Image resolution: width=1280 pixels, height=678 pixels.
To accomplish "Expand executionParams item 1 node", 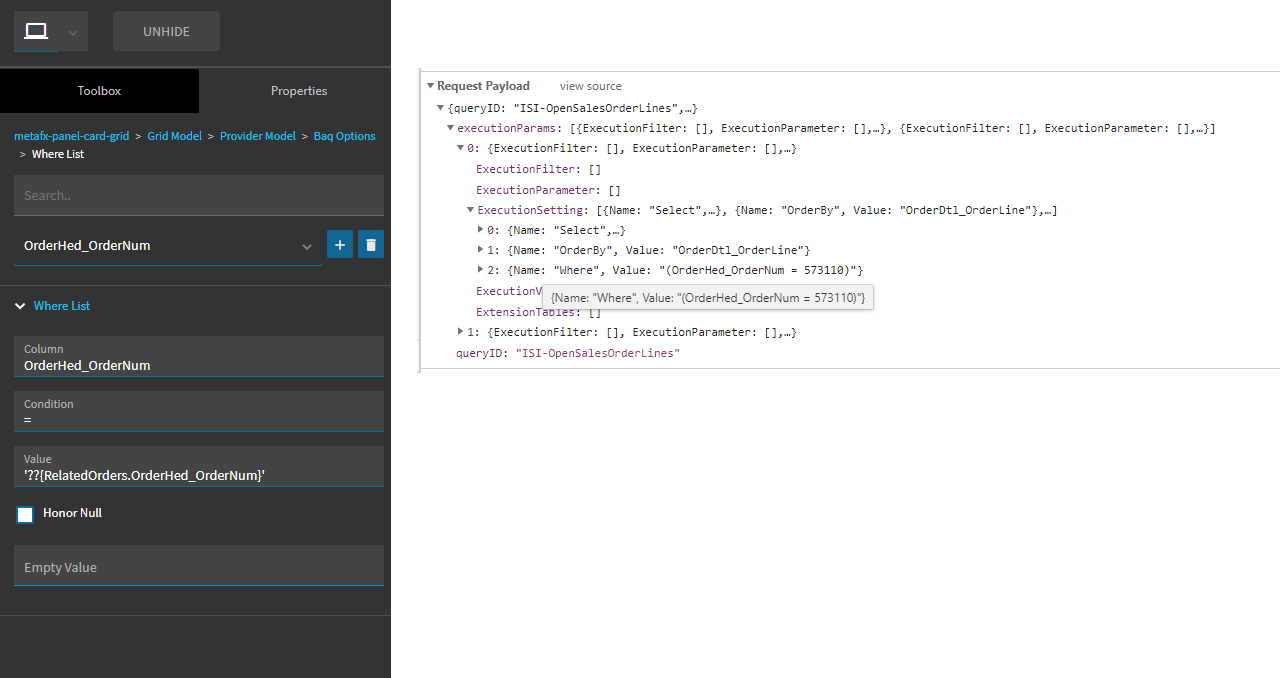I will [461, 331].
